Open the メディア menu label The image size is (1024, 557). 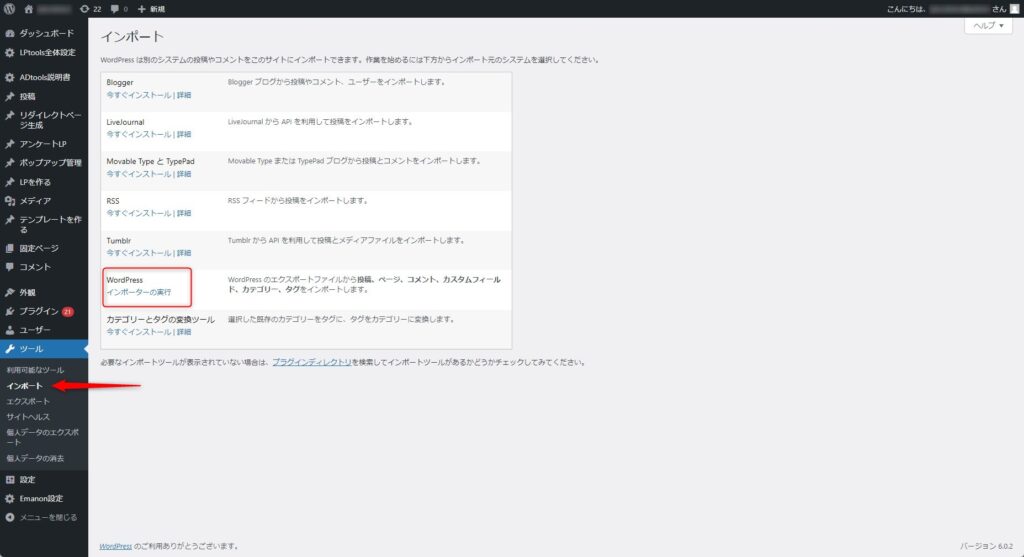[x=35, y=201]
